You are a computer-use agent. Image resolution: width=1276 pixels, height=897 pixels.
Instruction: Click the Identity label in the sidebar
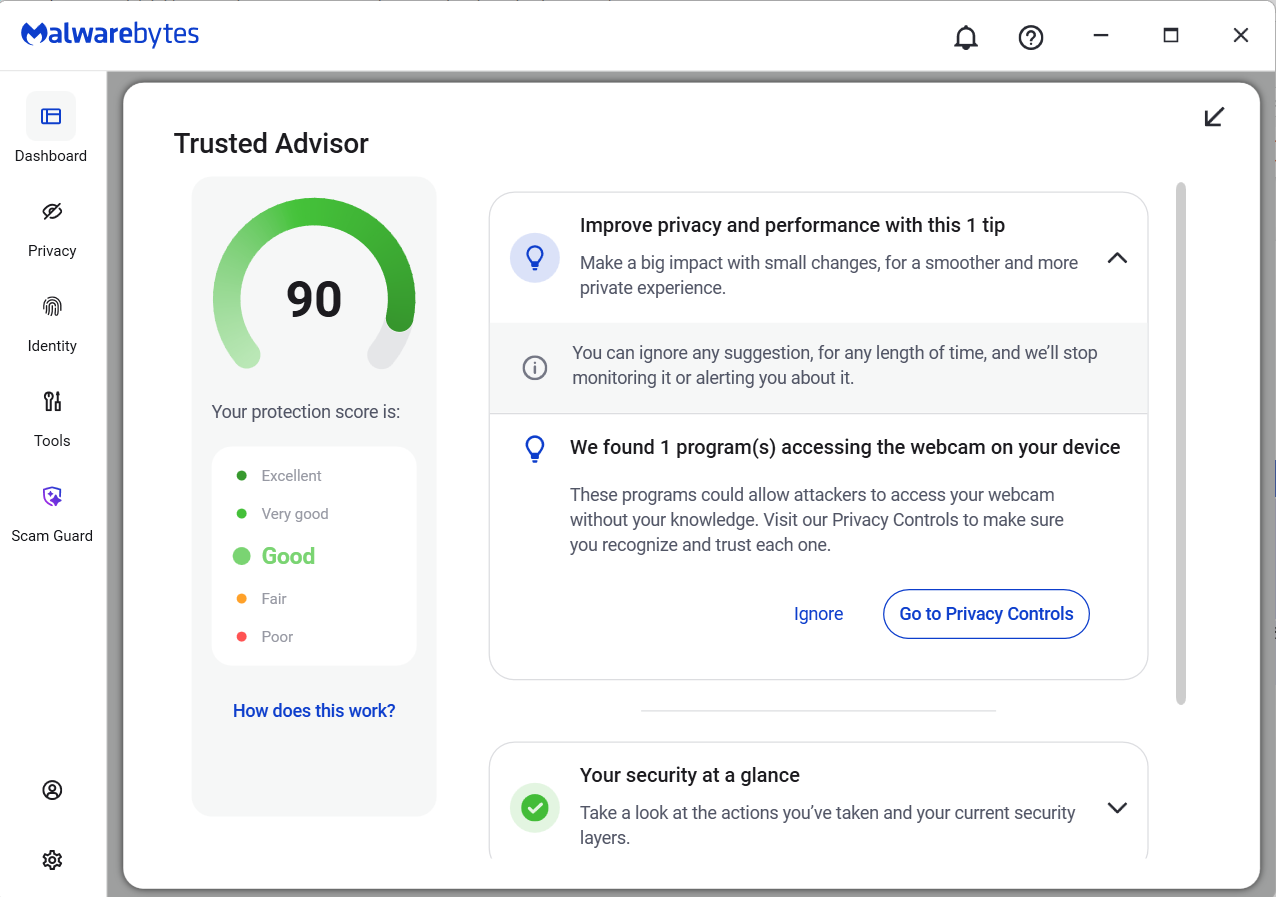point(52,346)
